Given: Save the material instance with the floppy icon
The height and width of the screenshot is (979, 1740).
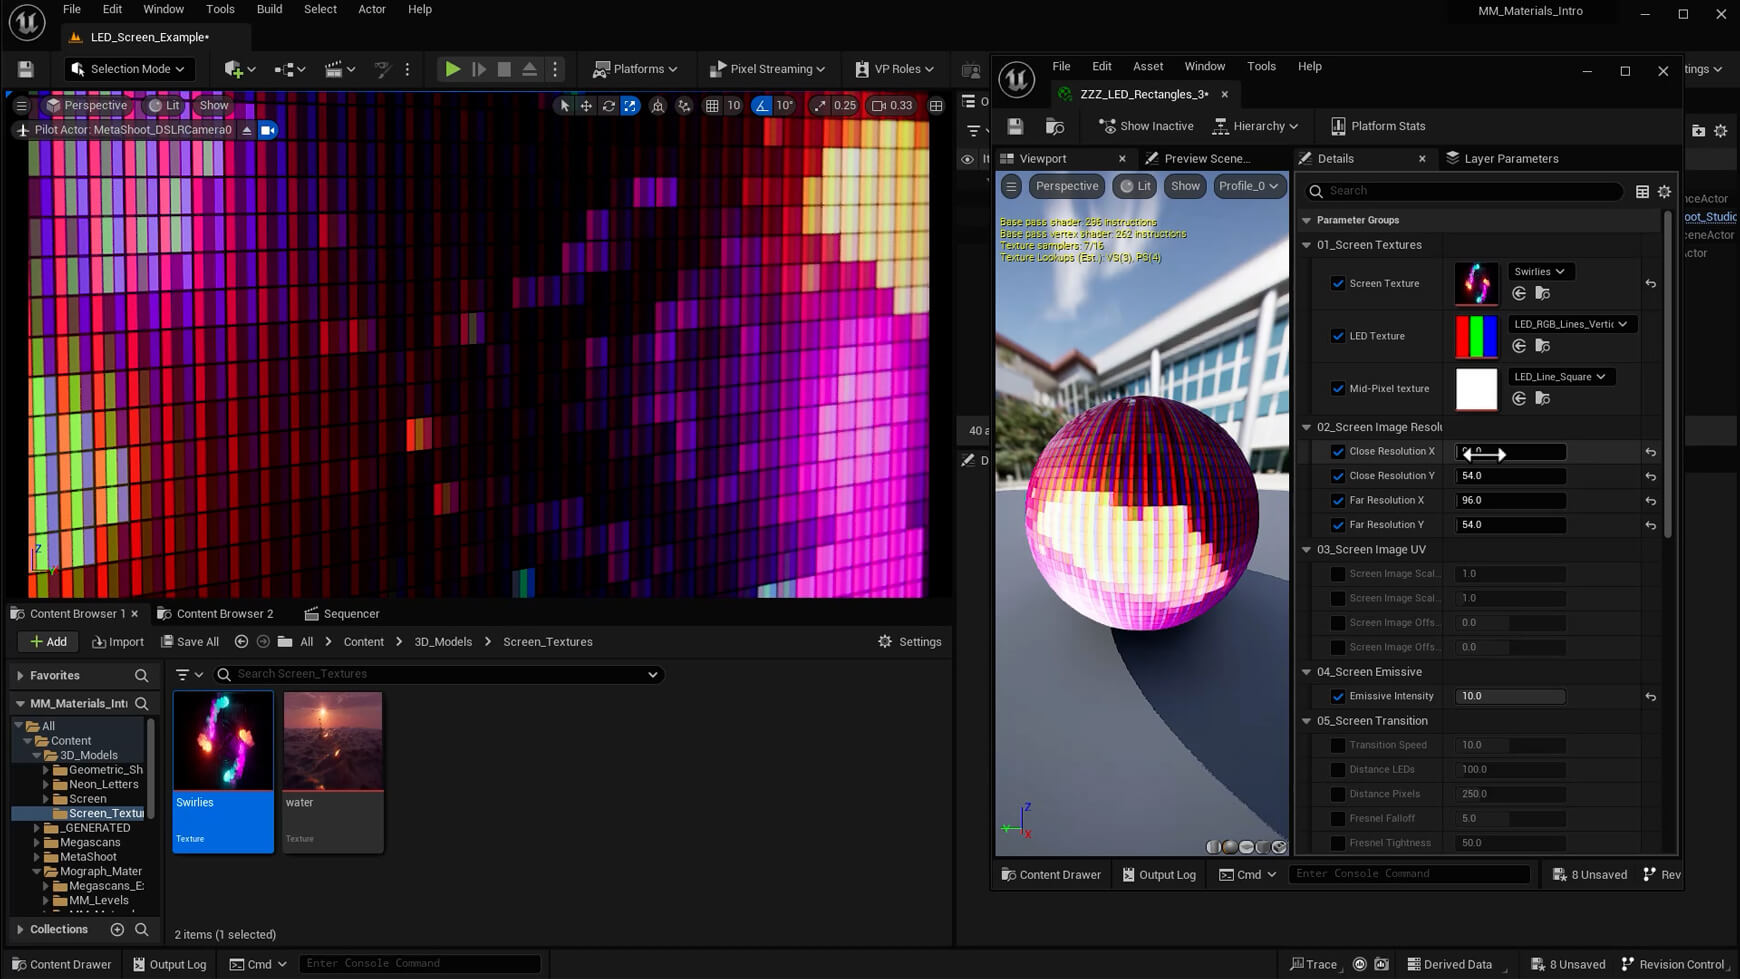Looking at the screenshot, I should pos(1015,126).
